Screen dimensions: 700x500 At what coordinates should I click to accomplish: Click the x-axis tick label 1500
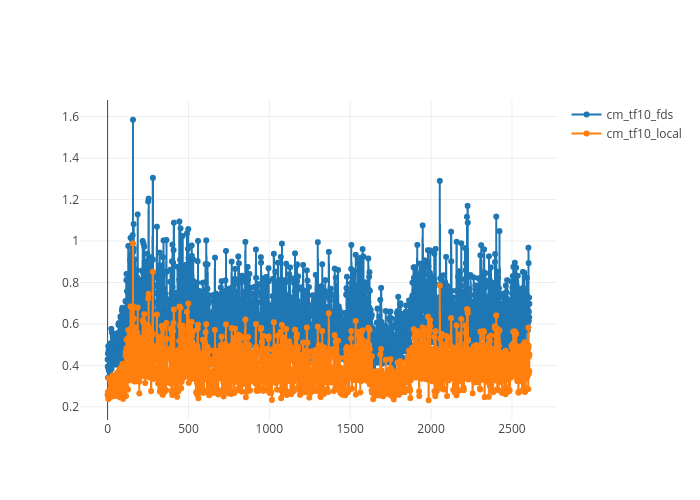(350, 428)
